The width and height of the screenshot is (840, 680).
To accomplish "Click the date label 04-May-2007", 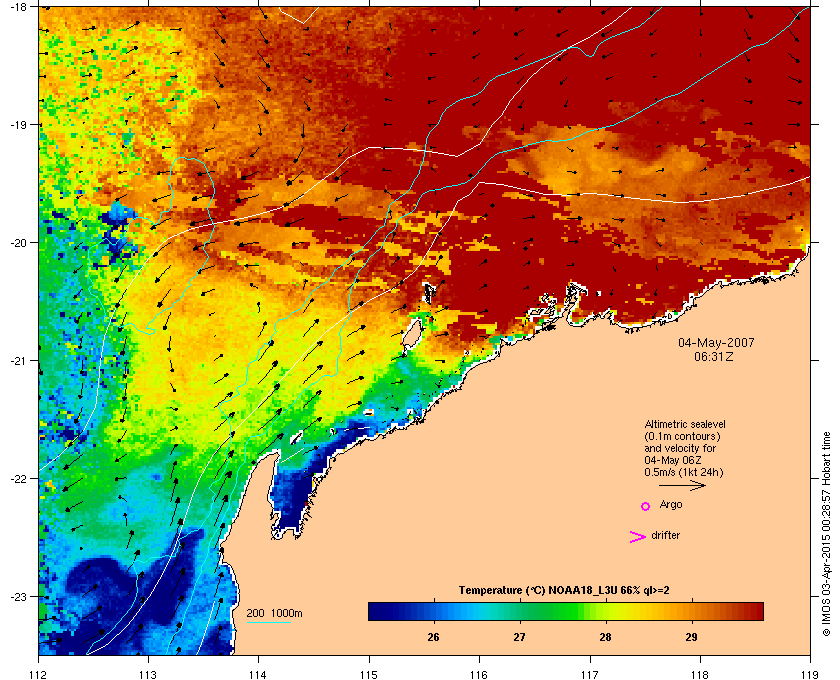I will click(716, 342).
